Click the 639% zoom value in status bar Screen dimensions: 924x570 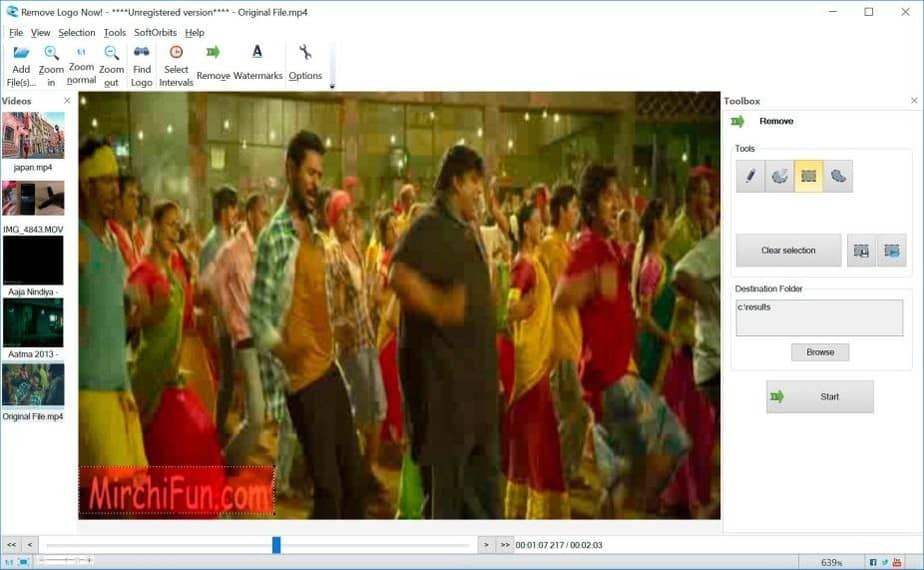(831, 562)
